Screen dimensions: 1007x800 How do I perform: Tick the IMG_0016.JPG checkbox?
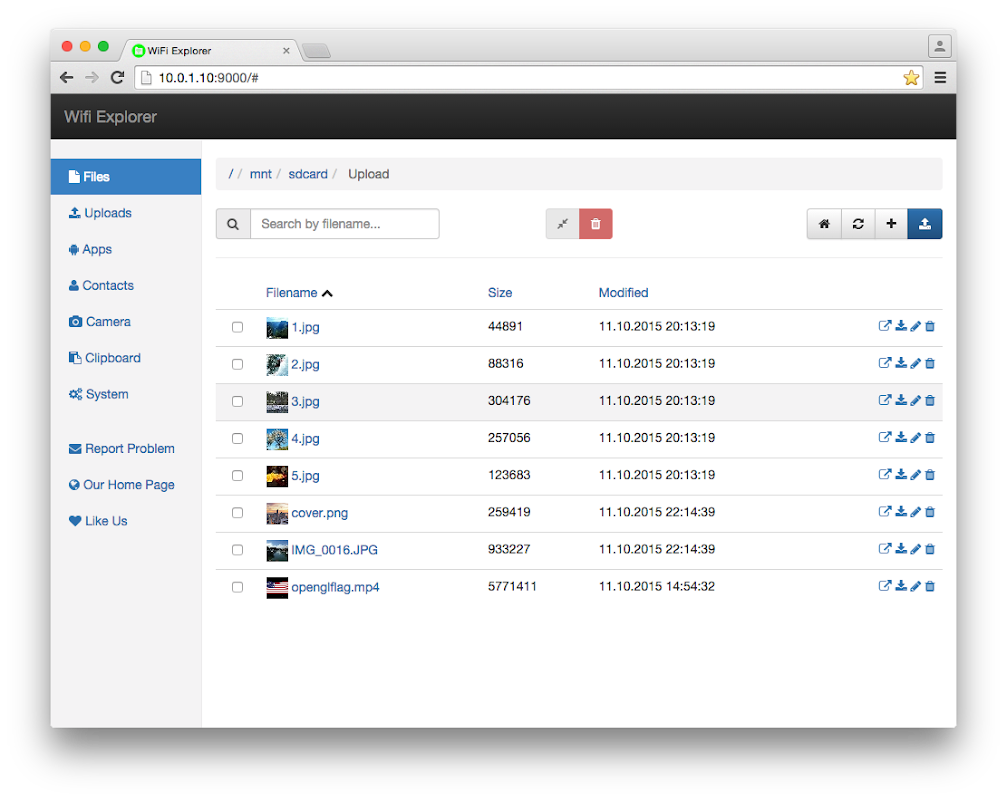(237, 550)
